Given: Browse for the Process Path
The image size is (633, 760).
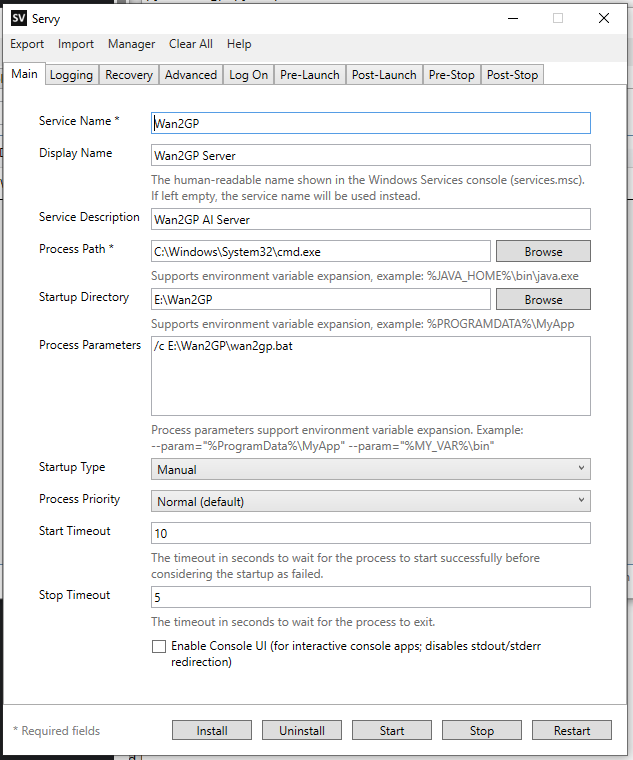Looking at the screenshot, I should (543, 251).
